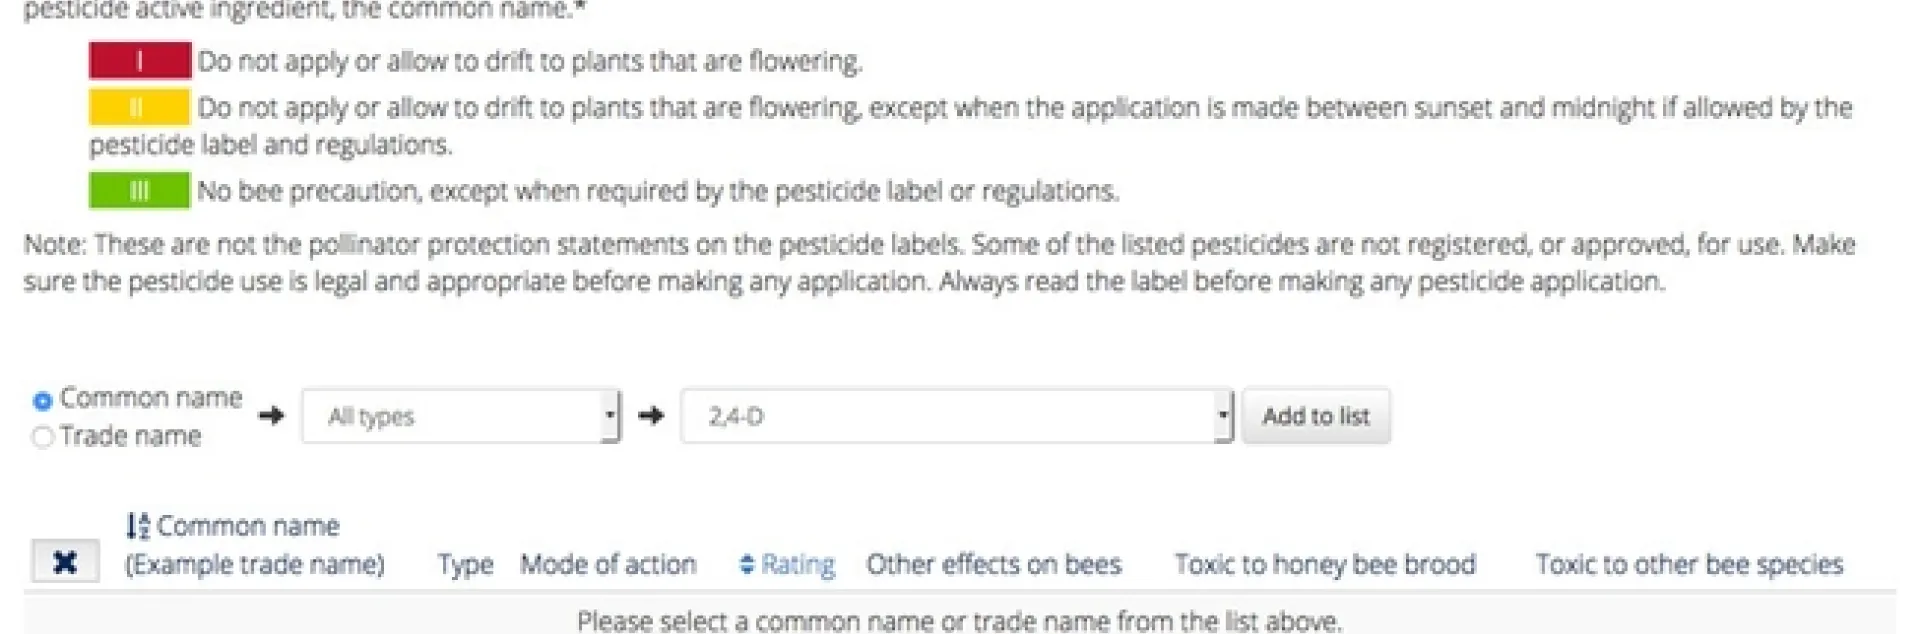Click the red rating I badge

tap(140, 60)
